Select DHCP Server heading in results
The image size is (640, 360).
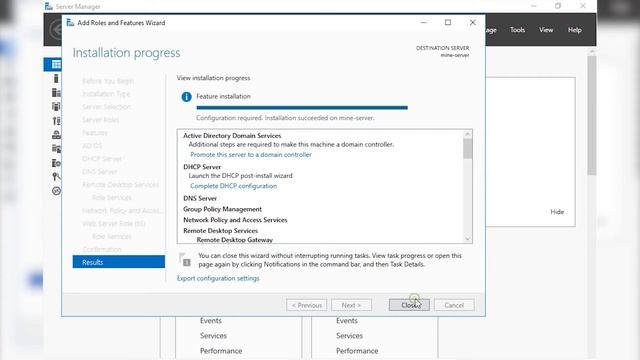tap(202, 167)
